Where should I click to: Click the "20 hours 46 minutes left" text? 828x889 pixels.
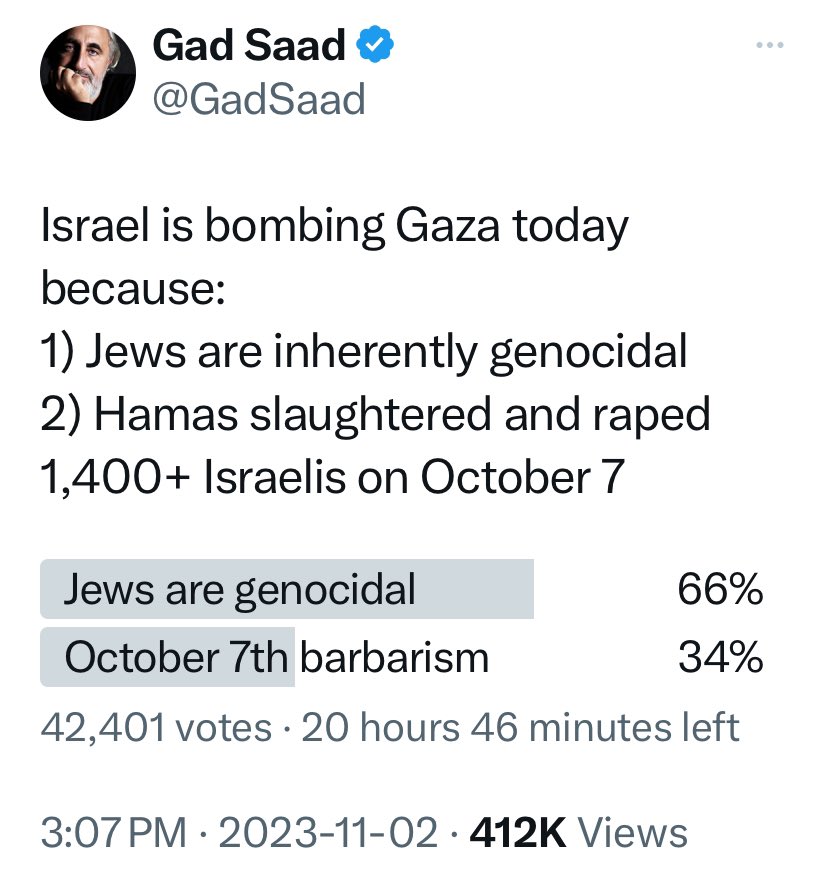click(x=520, y=727)
